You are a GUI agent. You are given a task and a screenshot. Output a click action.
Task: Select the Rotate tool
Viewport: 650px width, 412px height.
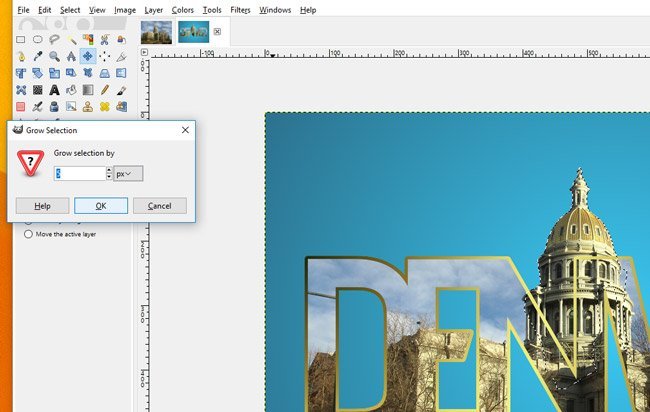coord(38,73)
